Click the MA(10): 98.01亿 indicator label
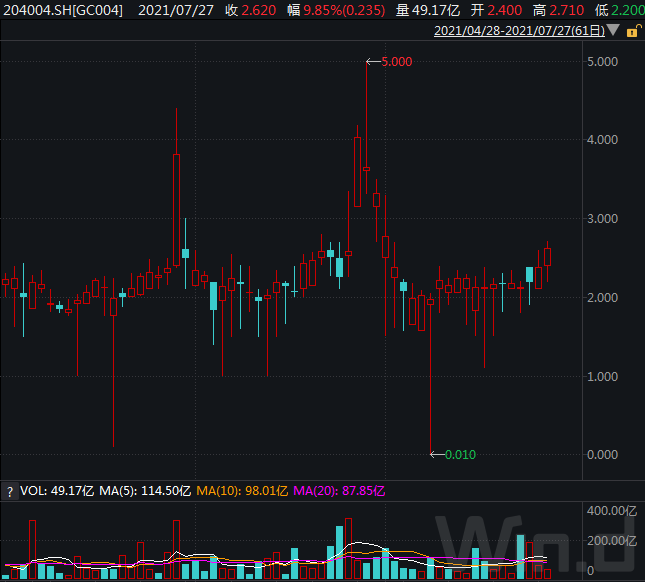The height and width of the screenshot is (582, 645). point(242,491)
